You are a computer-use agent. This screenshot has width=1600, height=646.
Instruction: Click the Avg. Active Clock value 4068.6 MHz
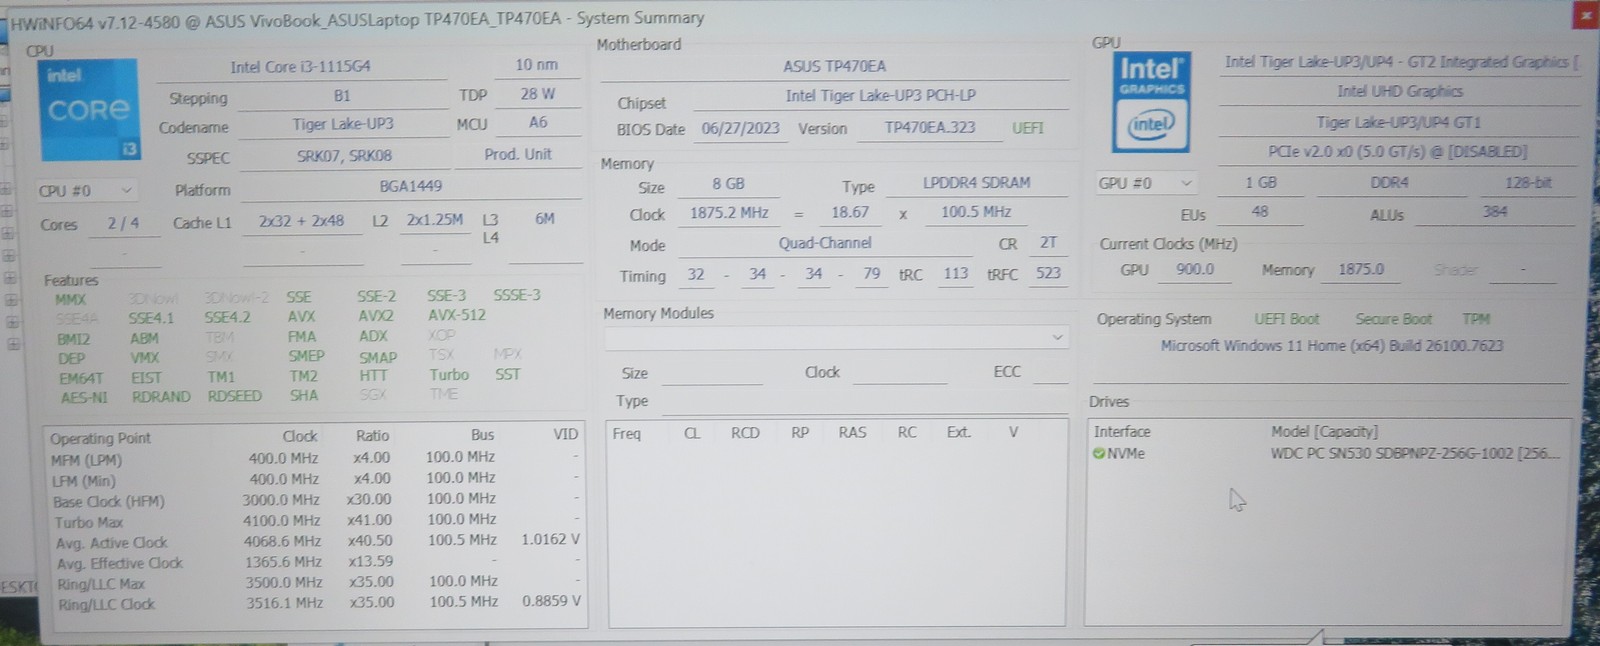282,542
